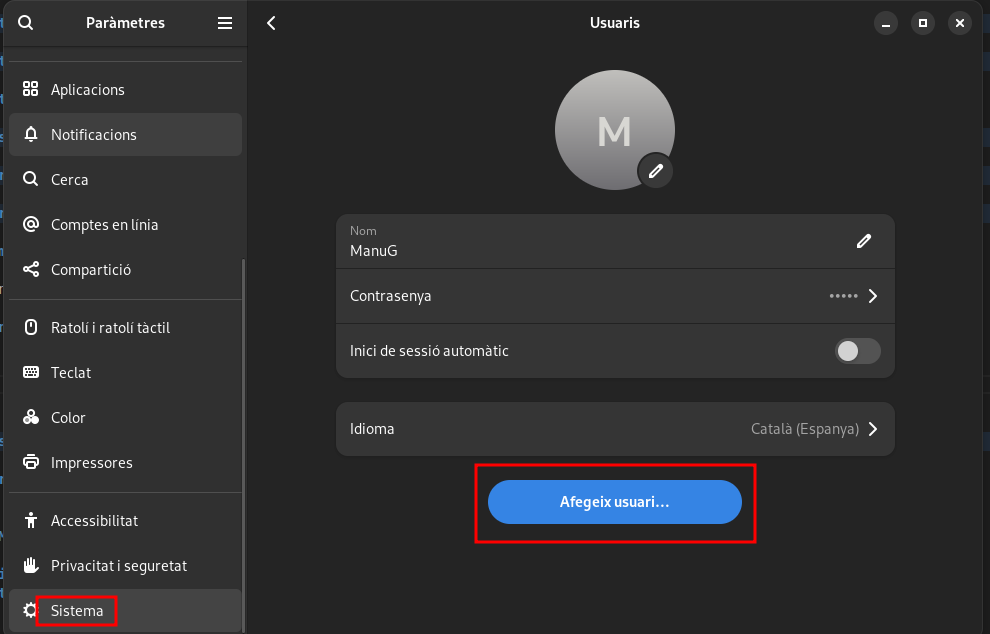Open Comptes en línia section
This screenshot has height=634, width=990.
(x=104, y=225)
